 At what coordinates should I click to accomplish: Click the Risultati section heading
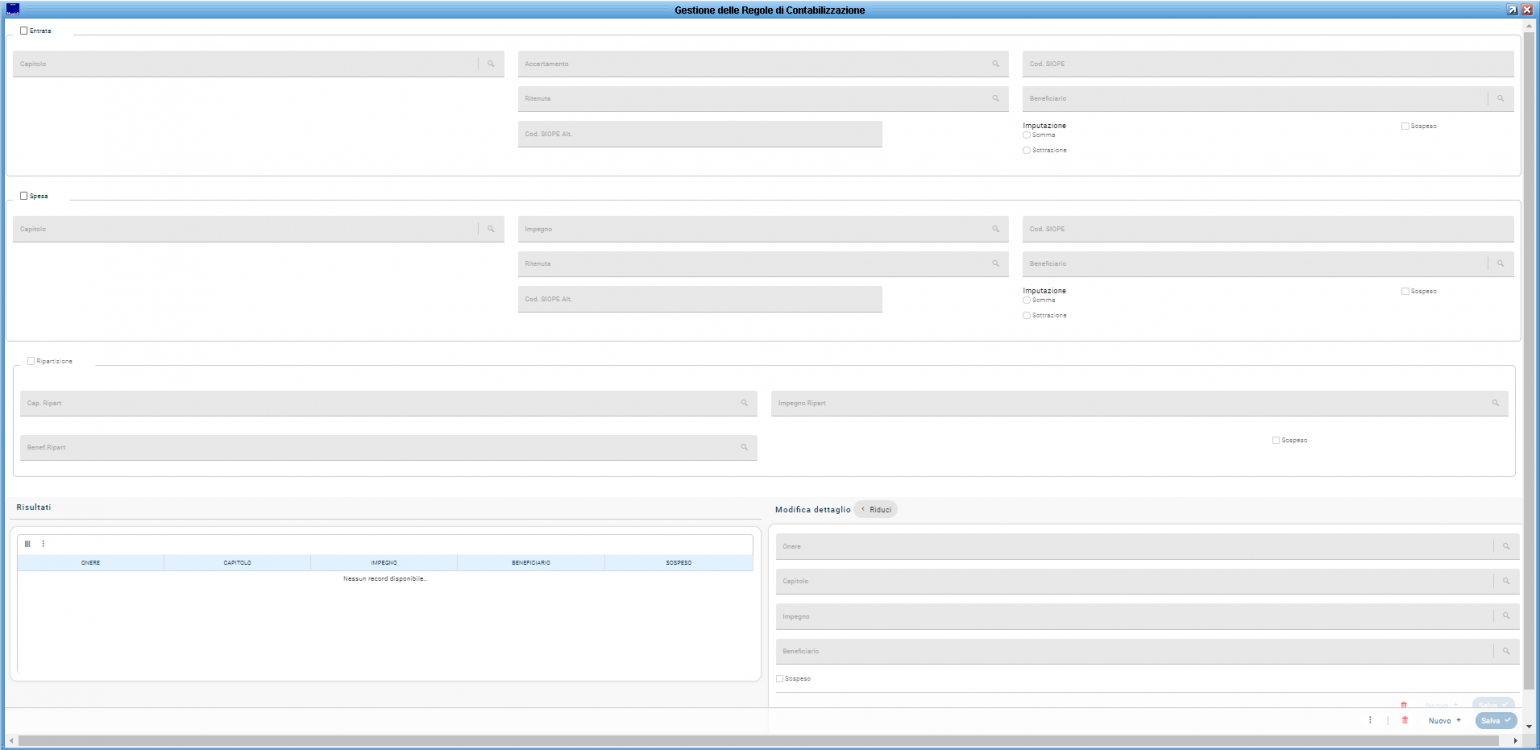tap(34, 507)
